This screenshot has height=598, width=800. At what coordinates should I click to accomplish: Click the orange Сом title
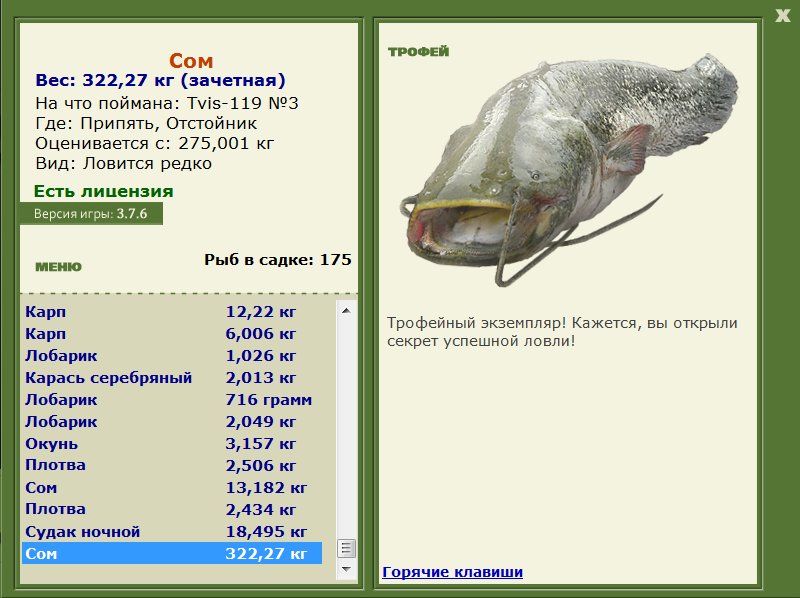(x=191, y=61)
